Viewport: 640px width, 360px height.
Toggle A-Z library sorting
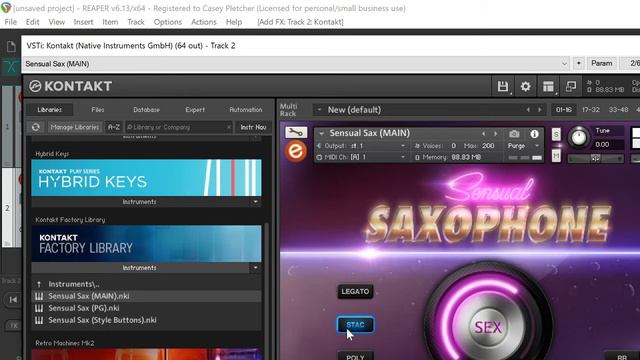[x=114, y=127]
